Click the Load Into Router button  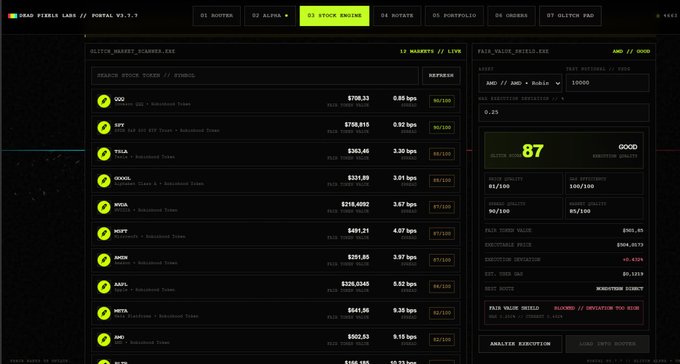607,344
